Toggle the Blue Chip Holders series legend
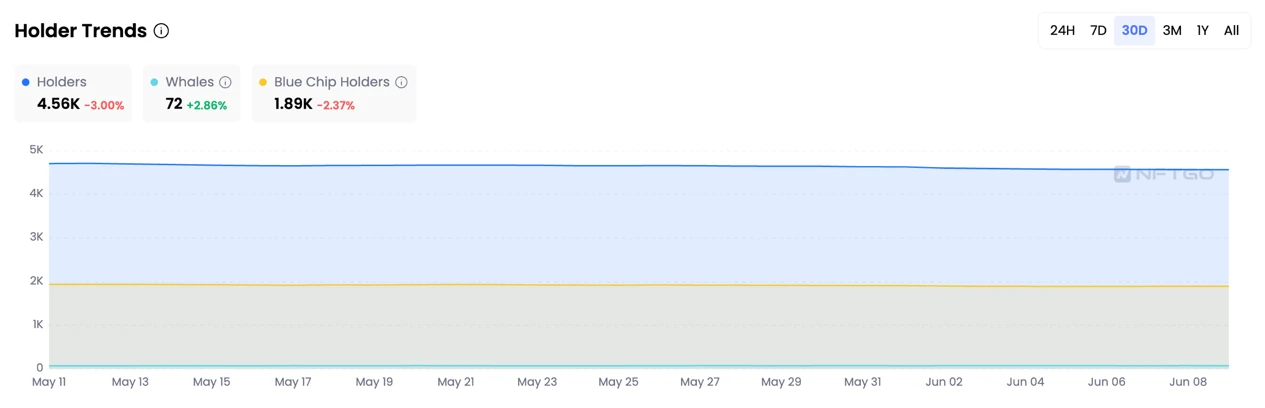Viewport: 1265px width, 408px height. [x=331, y=82]
